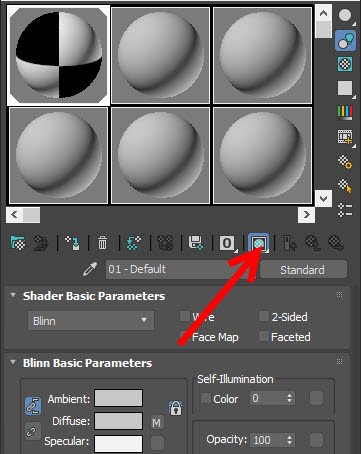Image resolution: width=361 pixels, height=454 pixels.
Task: Click the Opacity map button
Action: point(316,440)
